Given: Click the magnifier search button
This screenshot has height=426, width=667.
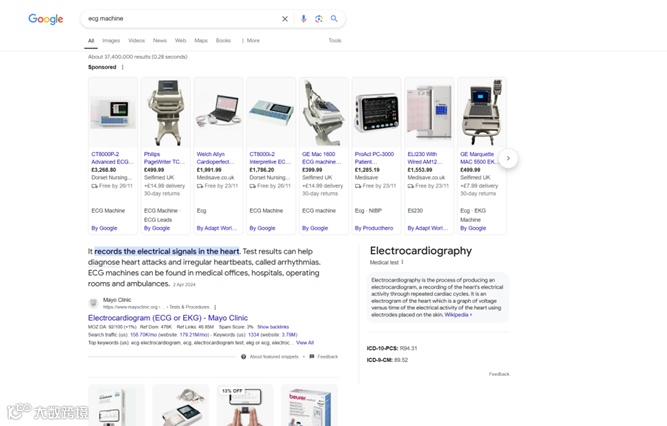Looking at the screenshot, I should (334, 19).
